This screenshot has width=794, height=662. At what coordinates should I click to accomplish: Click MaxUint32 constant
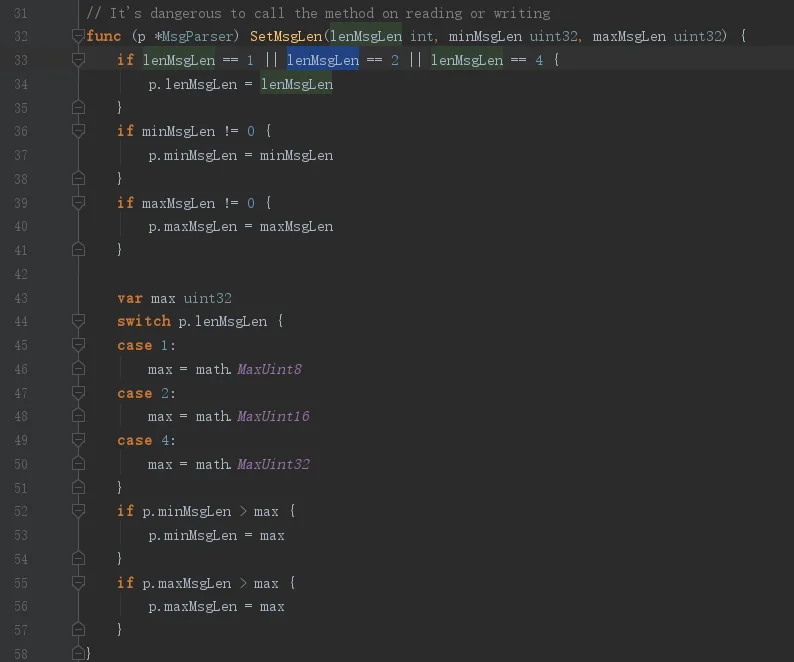(273, 464)
